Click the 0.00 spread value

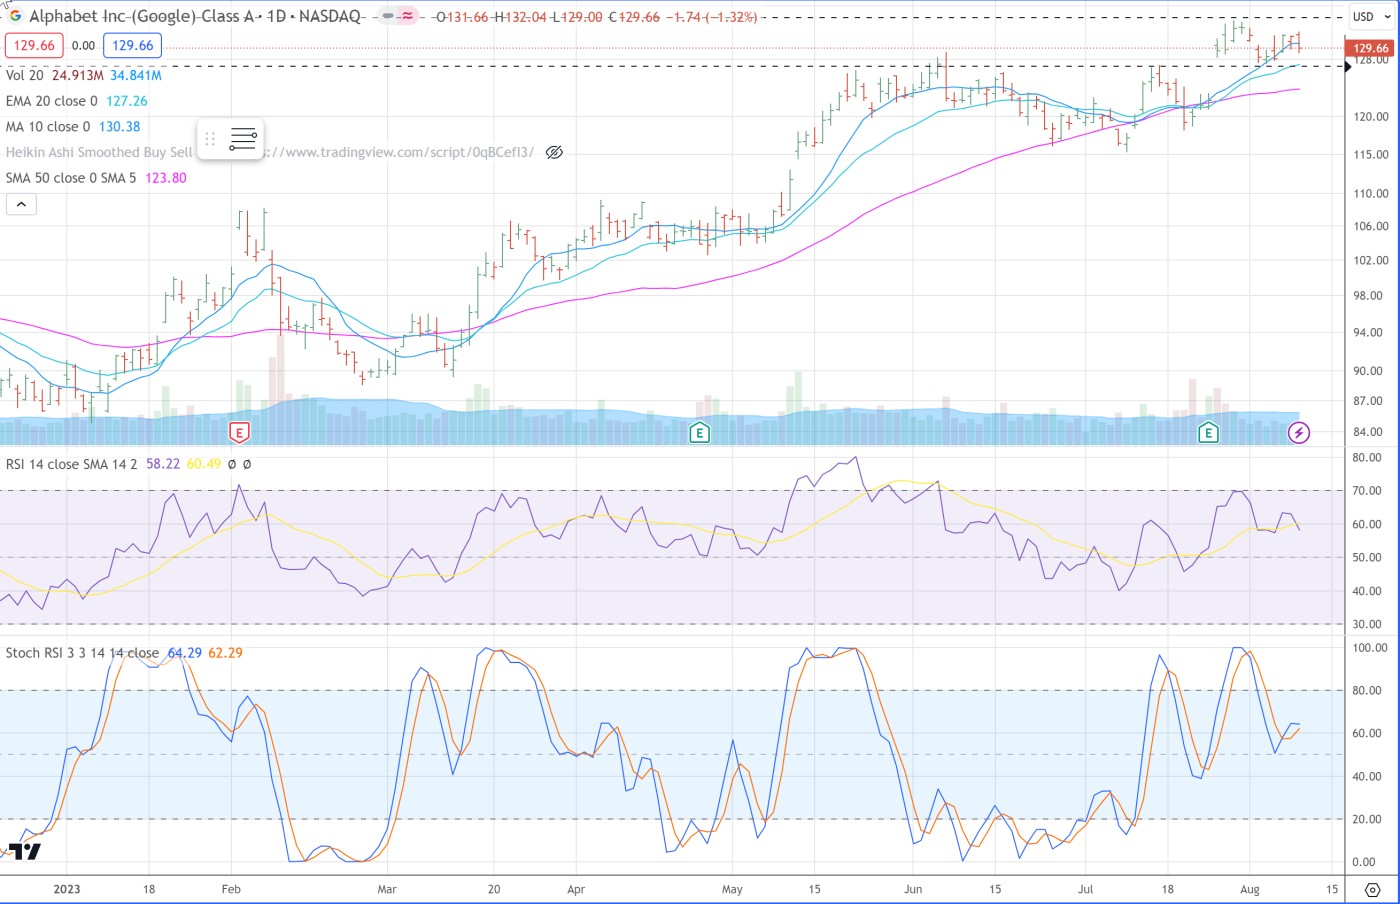[x=84, y=45]
